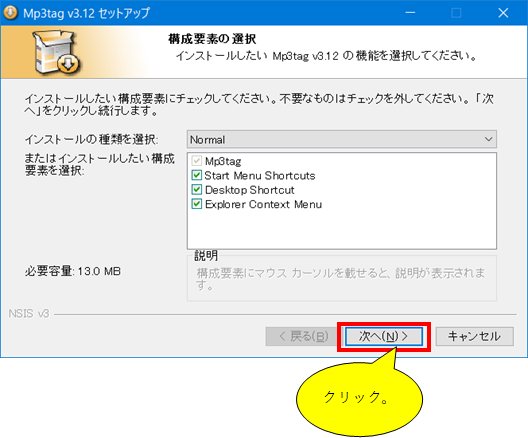Select the Desktop Shortcut component label
Screen dimensions: 528x438
coord(250,190)
